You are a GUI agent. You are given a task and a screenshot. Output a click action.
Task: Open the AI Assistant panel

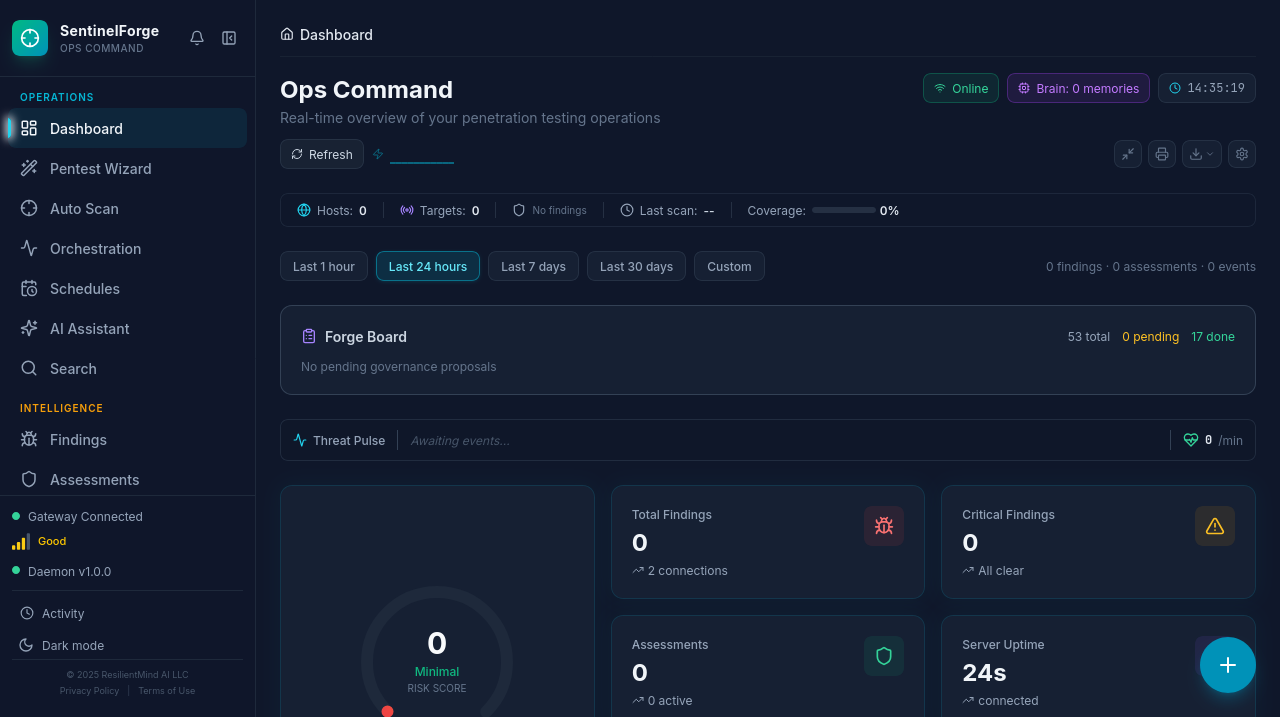[89, 328]
